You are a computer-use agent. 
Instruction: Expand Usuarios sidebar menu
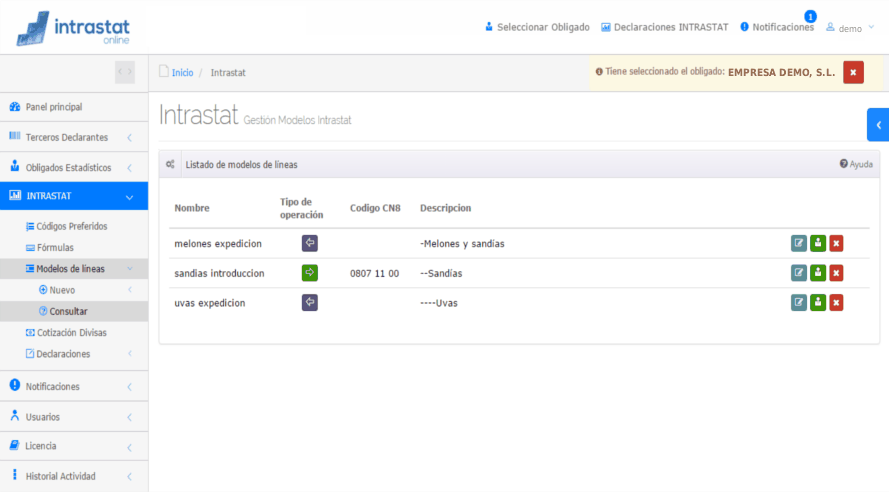tap(74, 417)
